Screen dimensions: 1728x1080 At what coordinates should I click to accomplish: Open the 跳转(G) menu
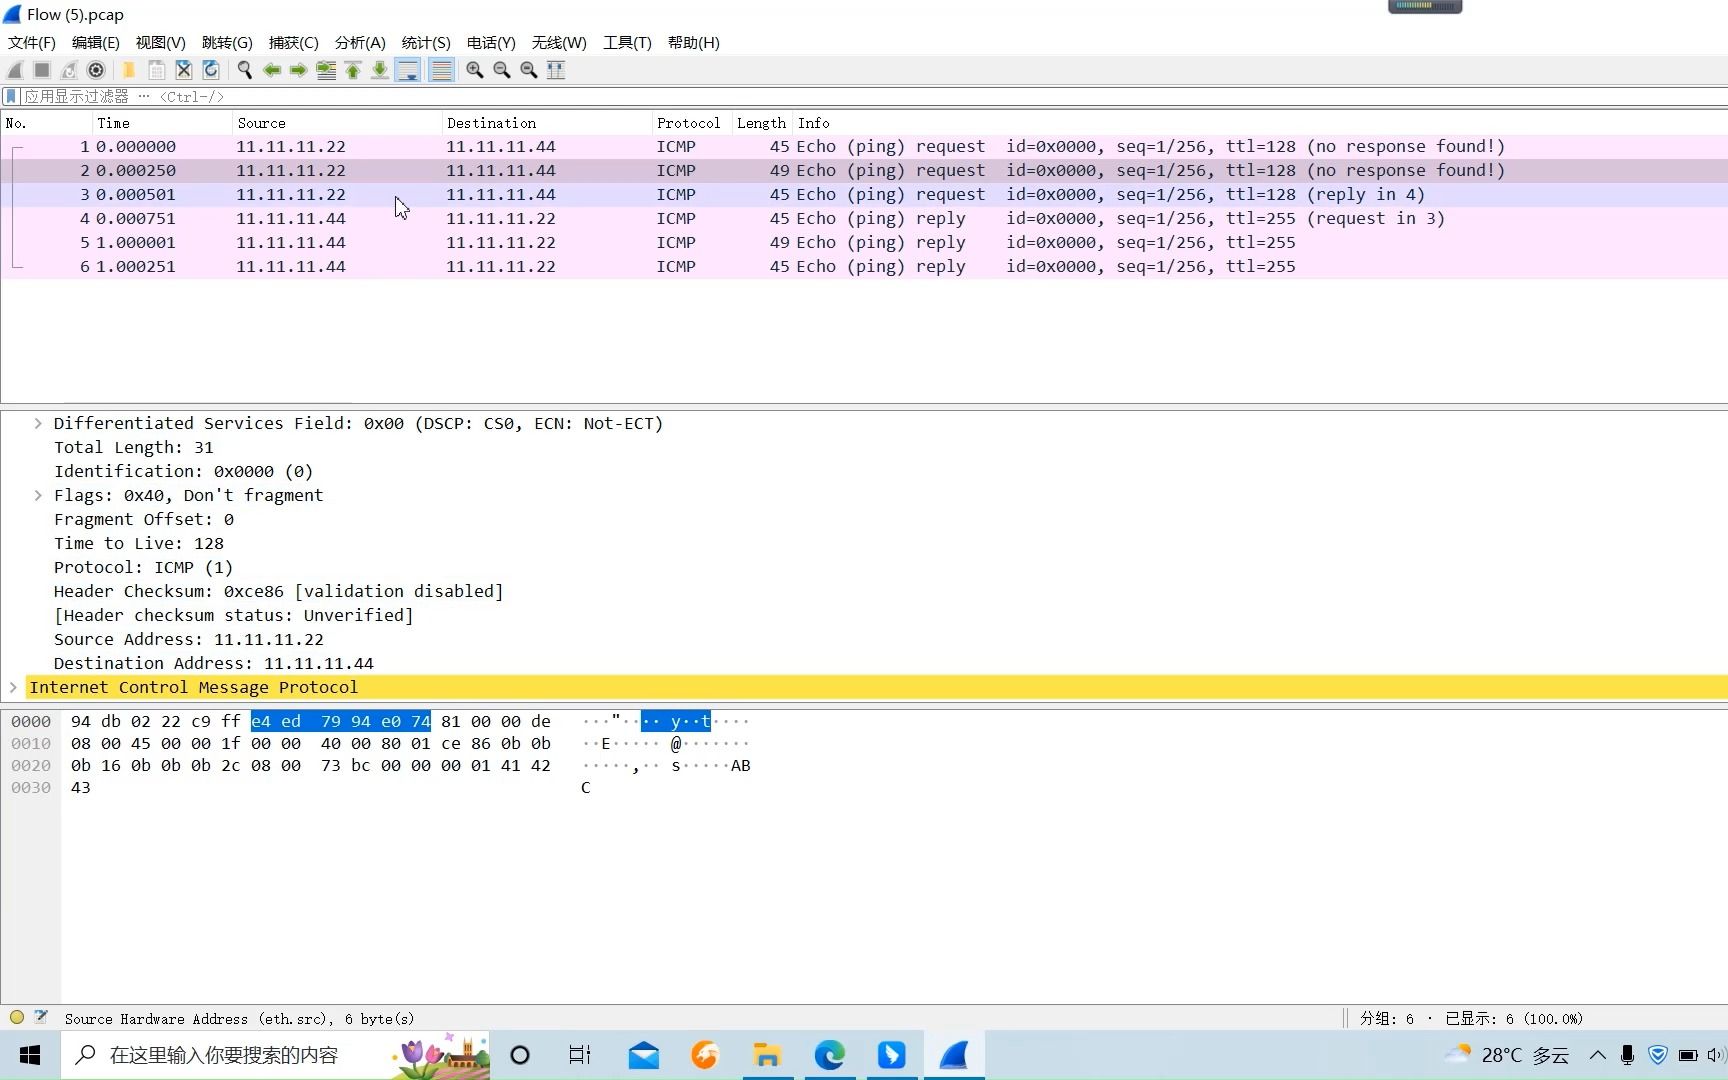227,43
